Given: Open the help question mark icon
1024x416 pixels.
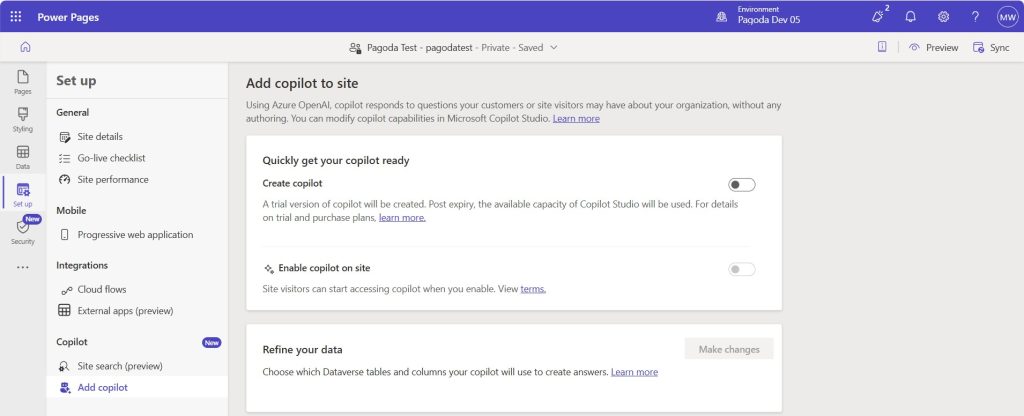Looking at the screenshot, I should (975, 17).
